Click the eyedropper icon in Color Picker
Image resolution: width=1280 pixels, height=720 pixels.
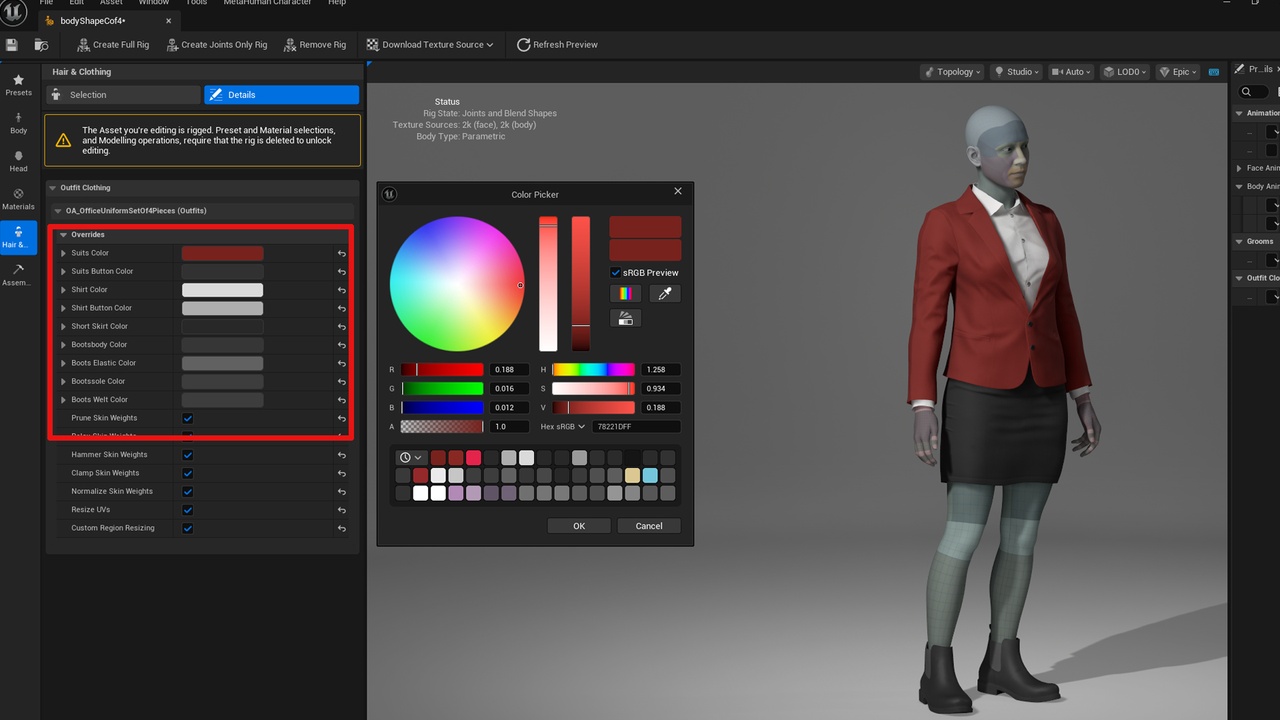pos(664,293)
